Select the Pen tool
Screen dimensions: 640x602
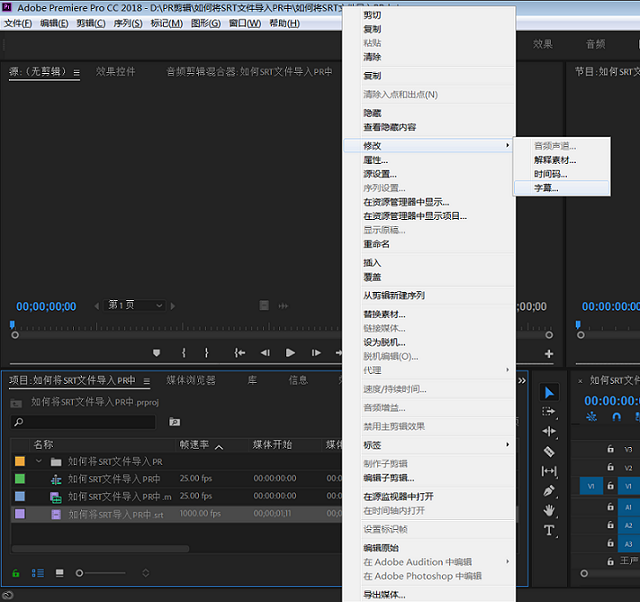click(549, 491)
